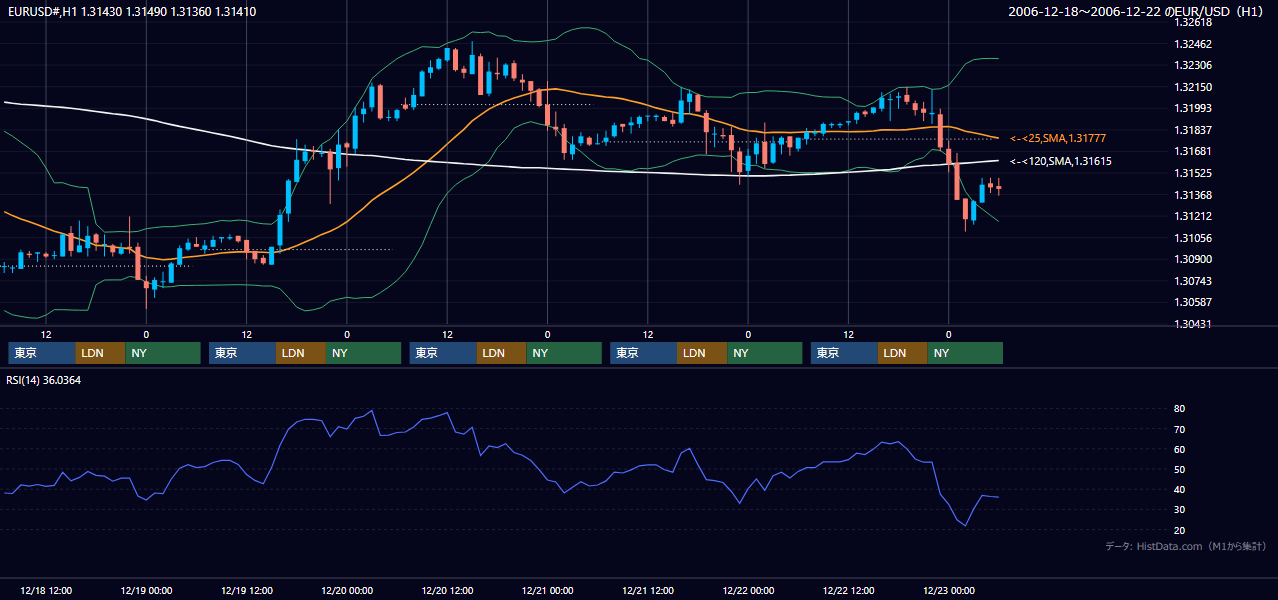Viewport: 1278px width, 600px height.
Task: Click the 12/18 12:00 time axis label
Action: click(45, 590)
